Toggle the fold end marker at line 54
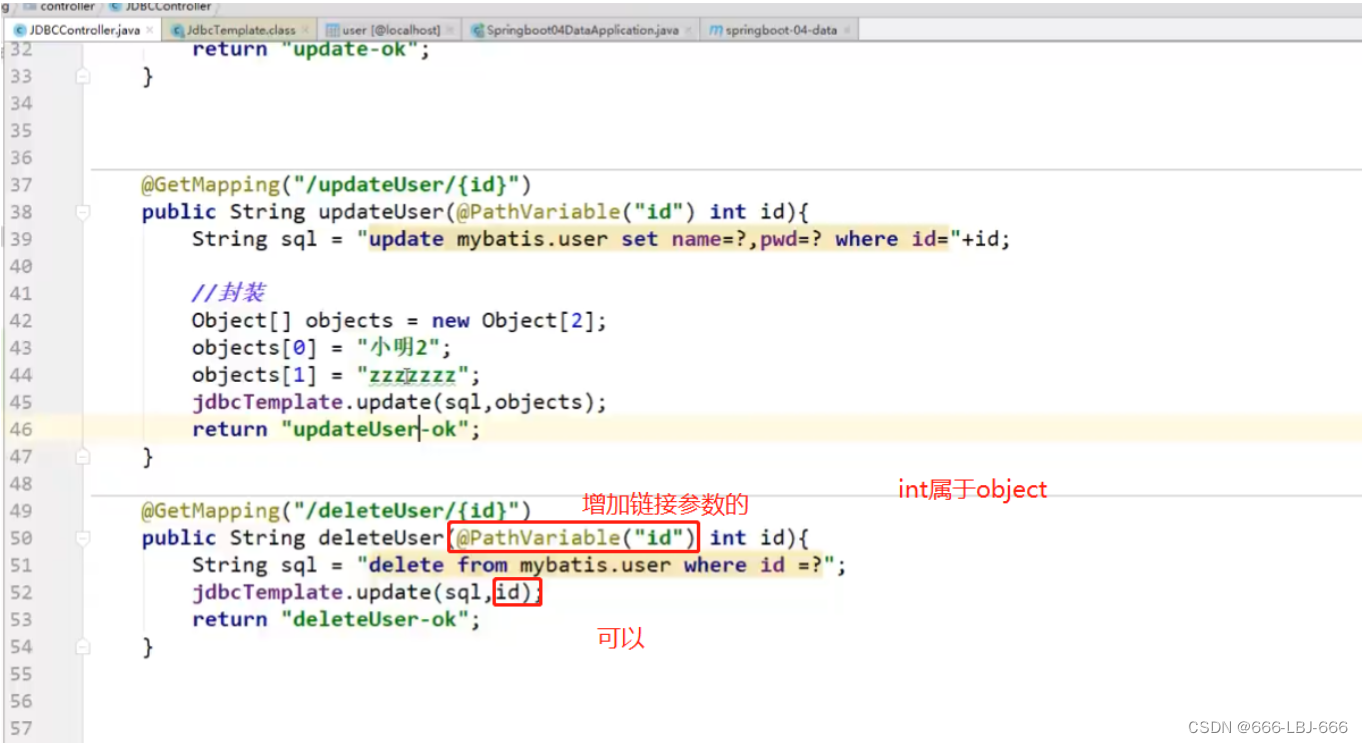The image size is (1363, 743). point(82,647)
